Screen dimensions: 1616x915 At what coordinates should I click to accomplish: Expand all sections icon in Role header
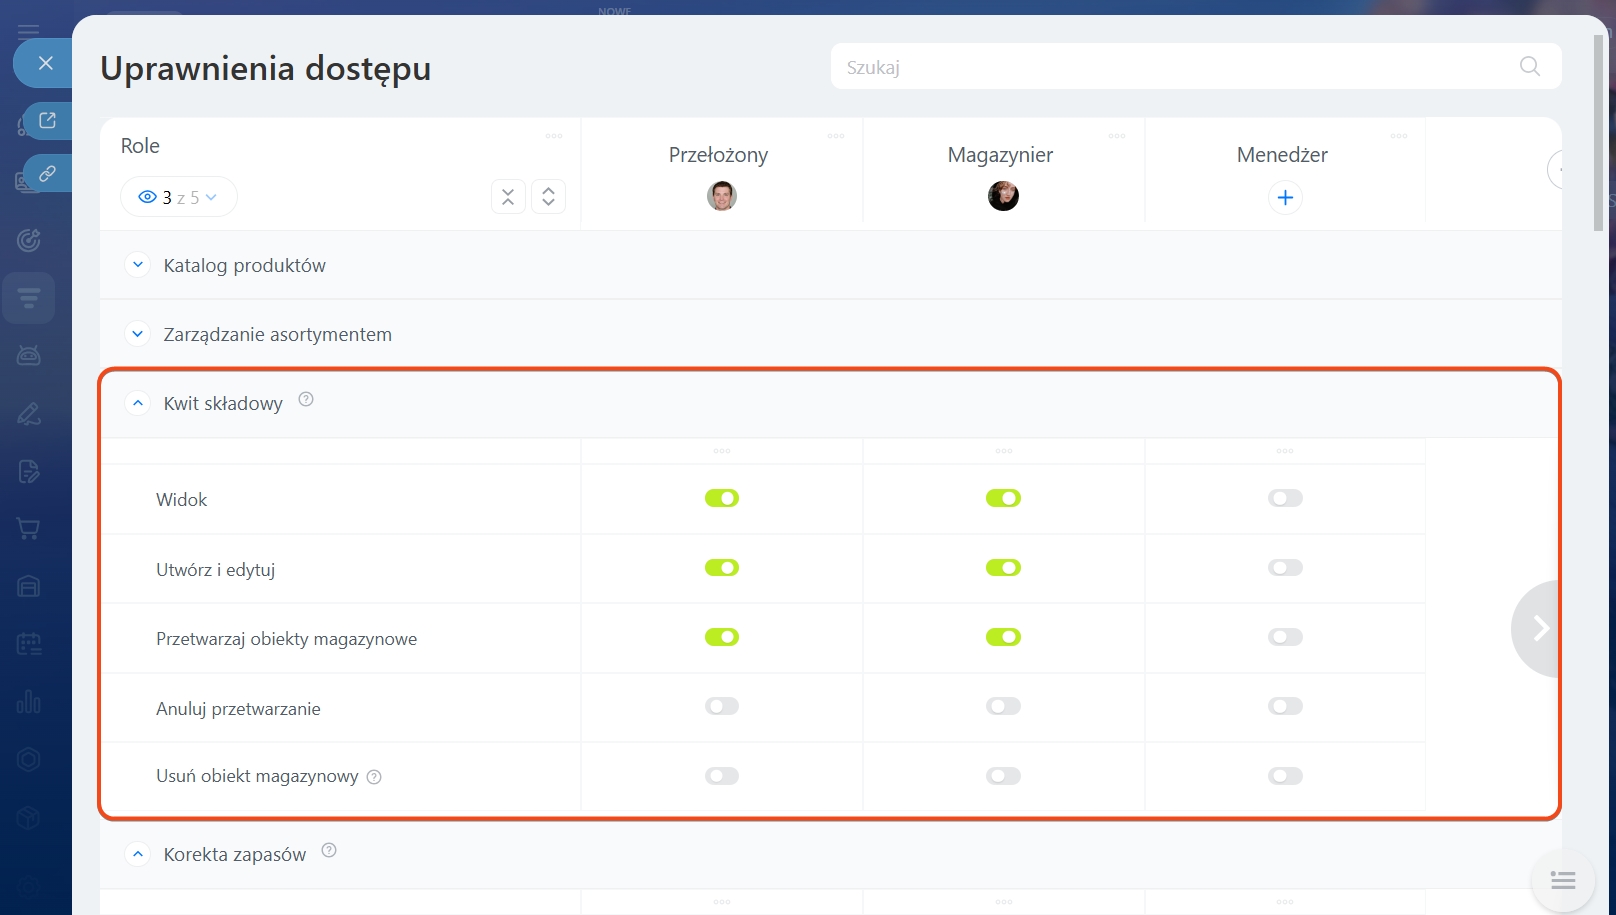[x=548, y=197]
